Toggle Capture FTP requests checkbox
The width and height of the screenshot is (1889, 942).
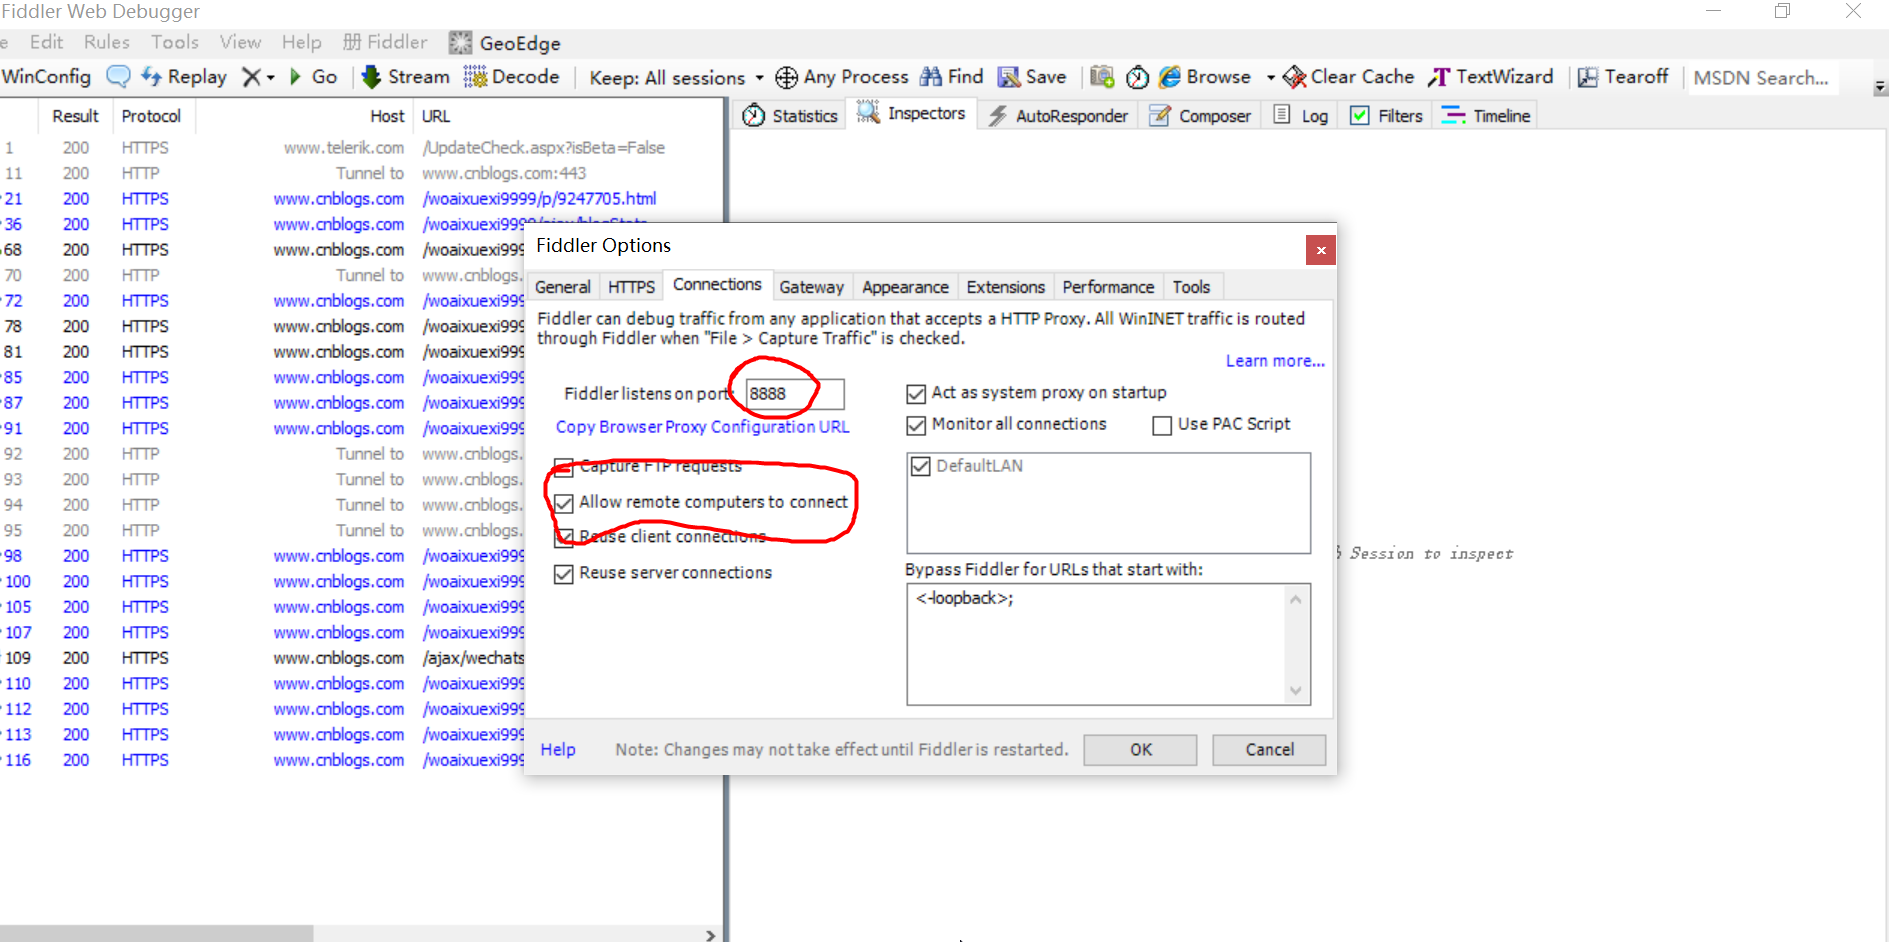point(564,467)
